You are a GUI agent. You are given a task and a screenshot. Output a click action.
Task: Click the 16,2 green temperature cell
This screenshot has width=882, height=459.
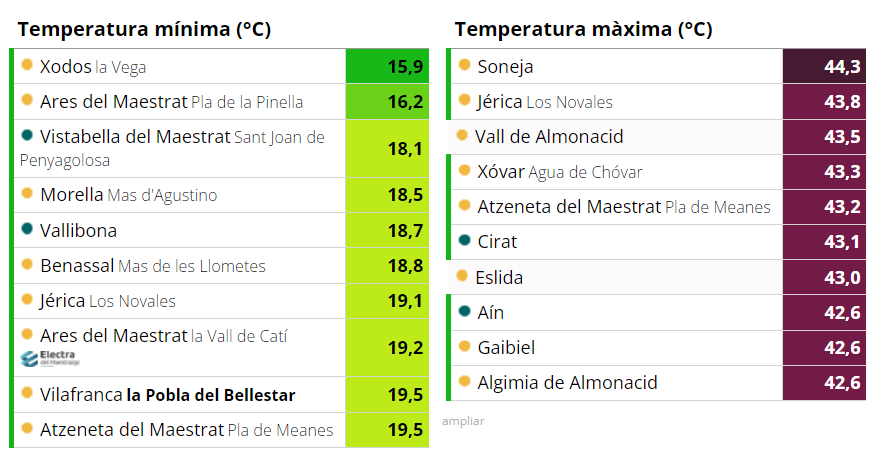point(387,102)
